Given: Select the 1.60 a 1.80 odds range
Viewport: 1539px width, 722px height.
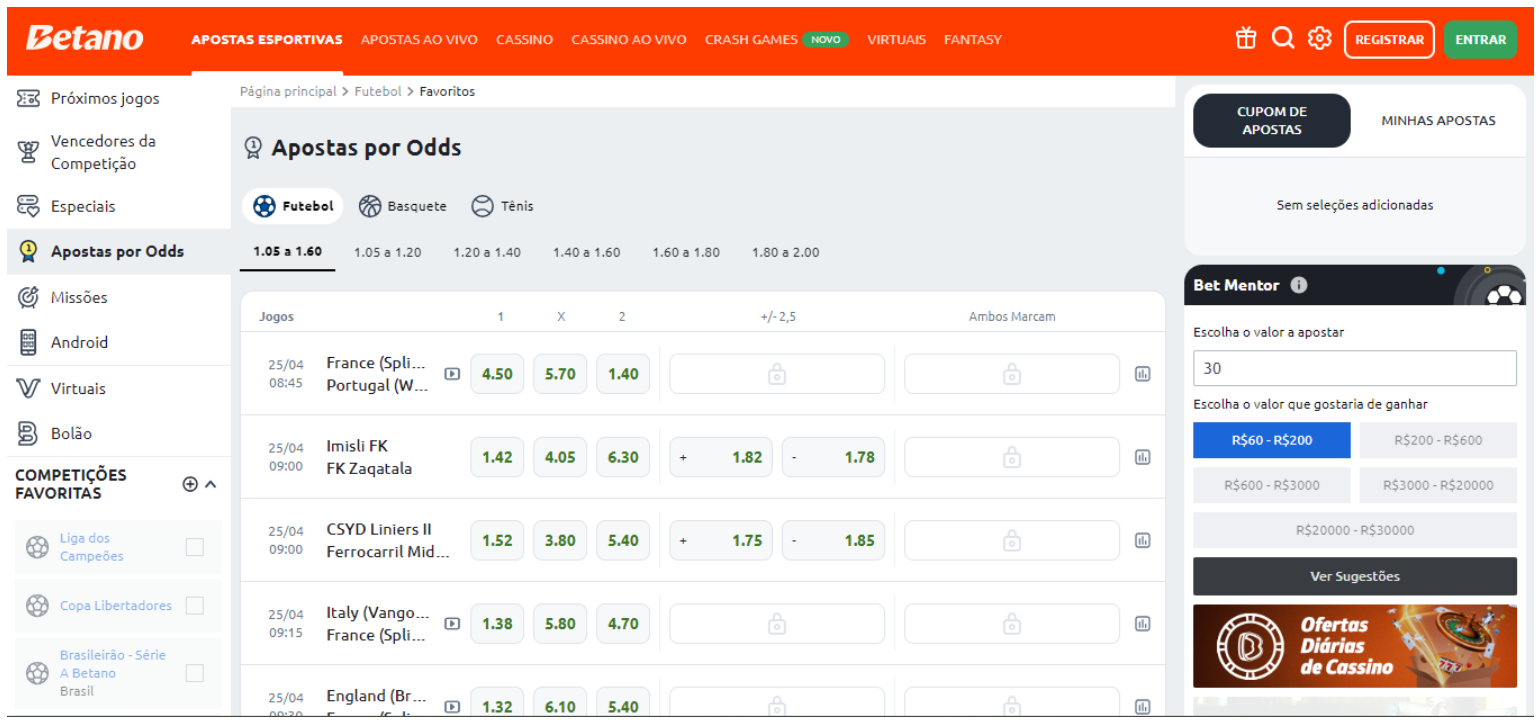Looking at the screenshot, I should [686, 252].
